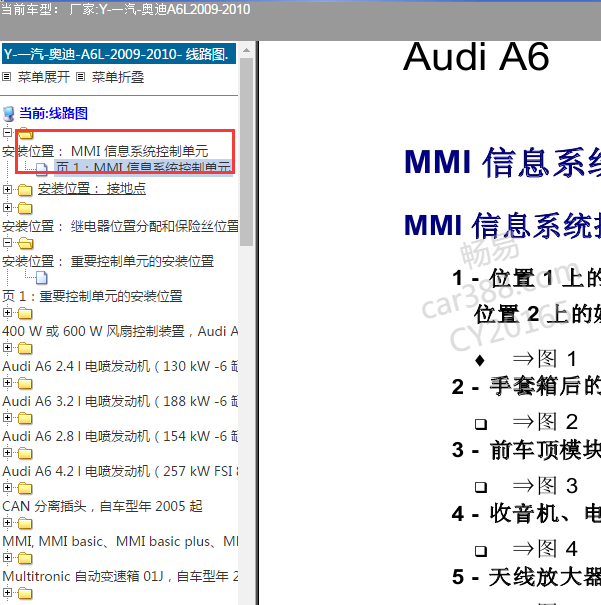The height and width of the screenshot is (605, 601).
Task: Open Audi A6 4.2 l 电喷发动机 257 kW FSI entry
Action: coord(120,471)
